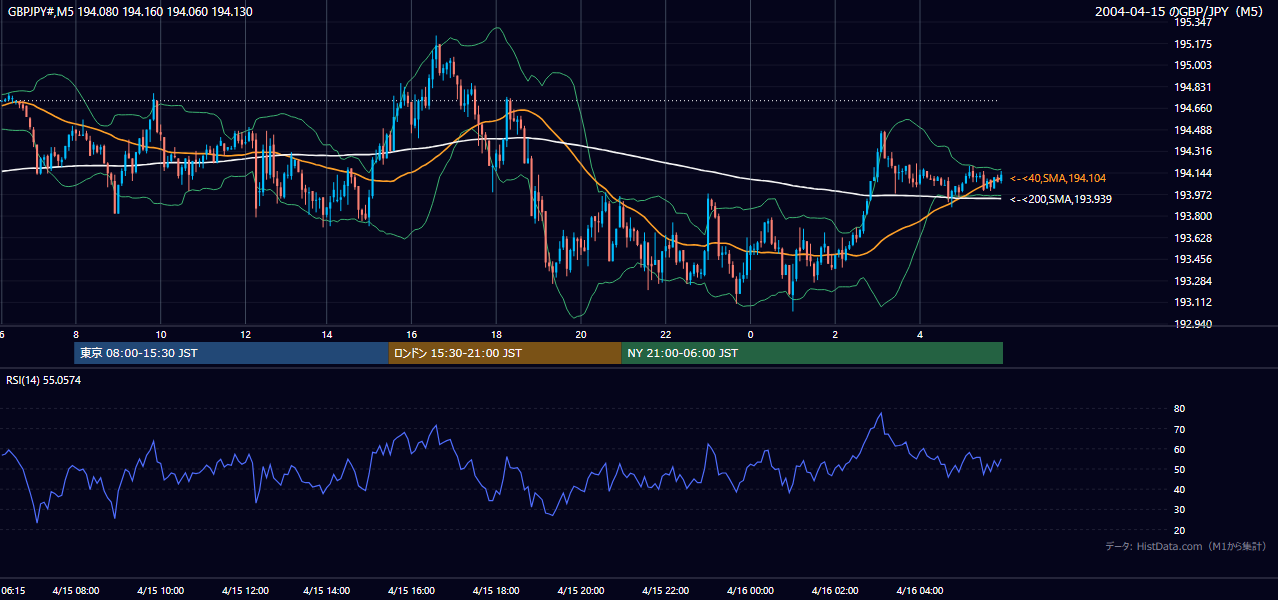
Task: Click the '2004-04-15 のGBP/JPY (M5)' heading
Action: pyautogui.click(x=1180, y=12)
